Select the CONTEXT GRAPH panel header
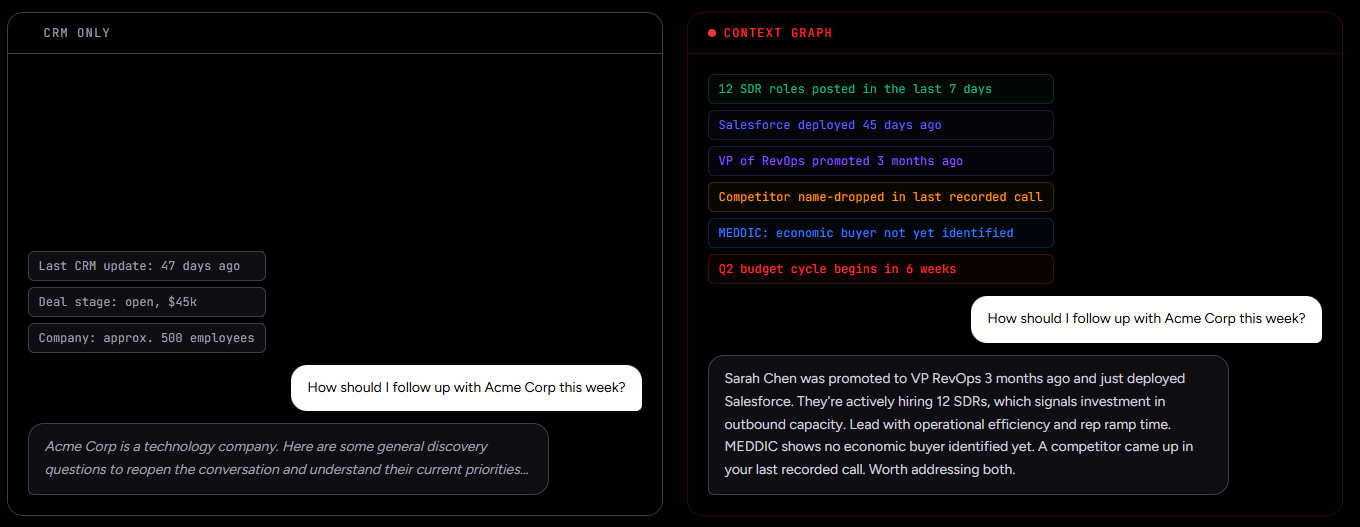This screenshot has height=527, width=1360. coord(1014,33)
